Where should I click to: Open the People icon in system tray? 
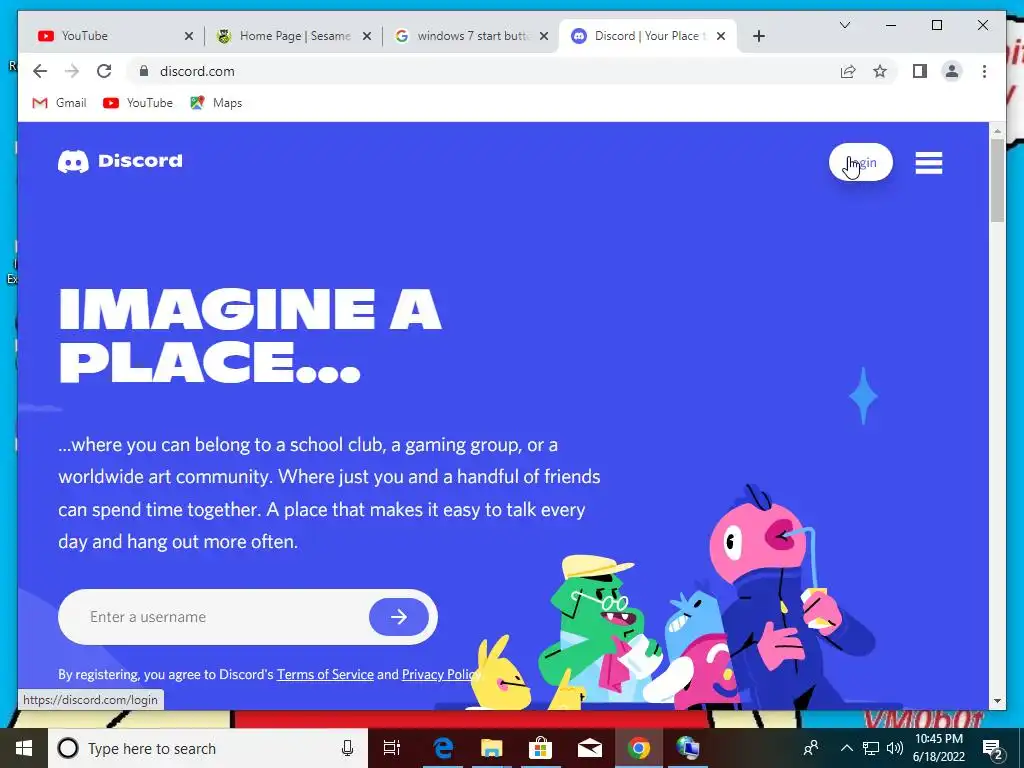[811, 748]
